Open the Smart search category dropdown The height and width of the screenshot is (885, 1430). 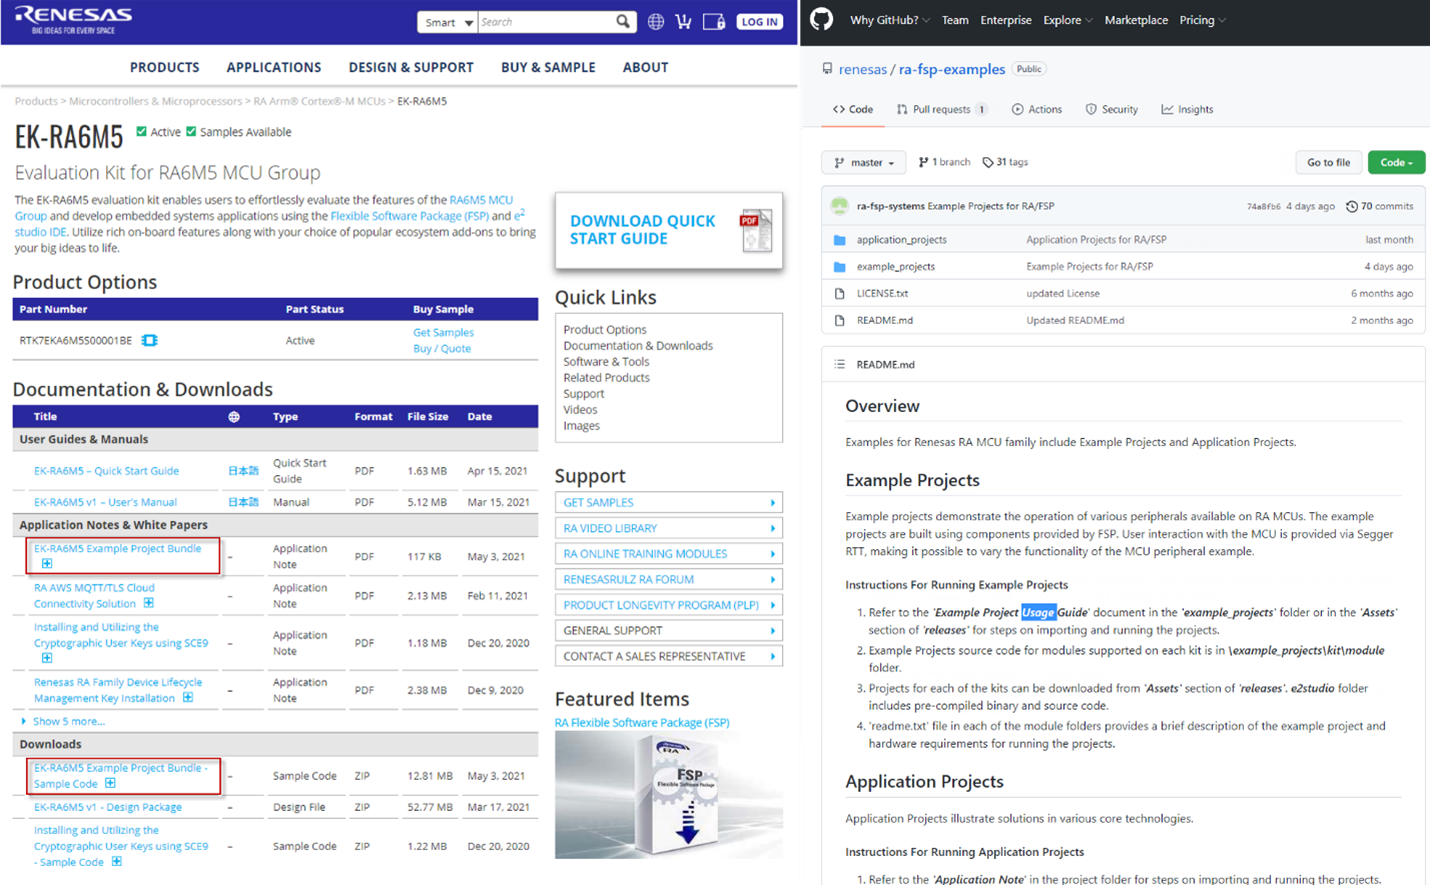(446, 21)
